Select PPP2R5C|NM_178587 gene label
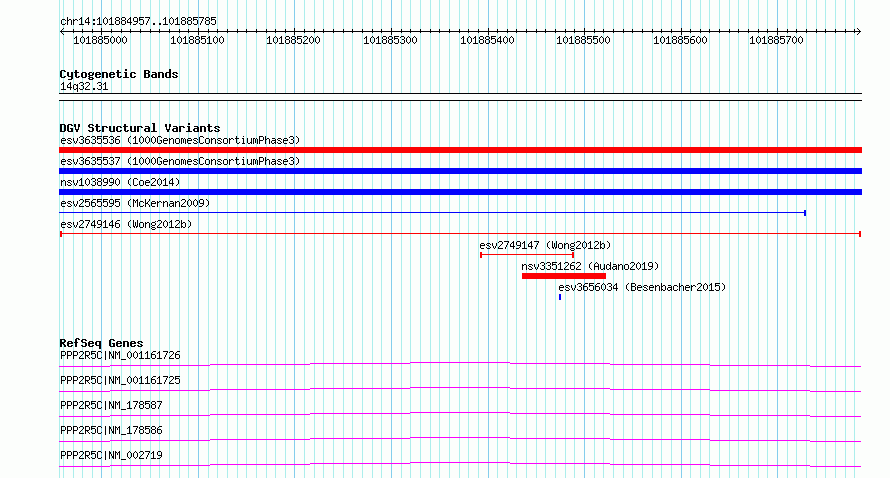This screenshot has width=890, height=478. tap(111, 405)
